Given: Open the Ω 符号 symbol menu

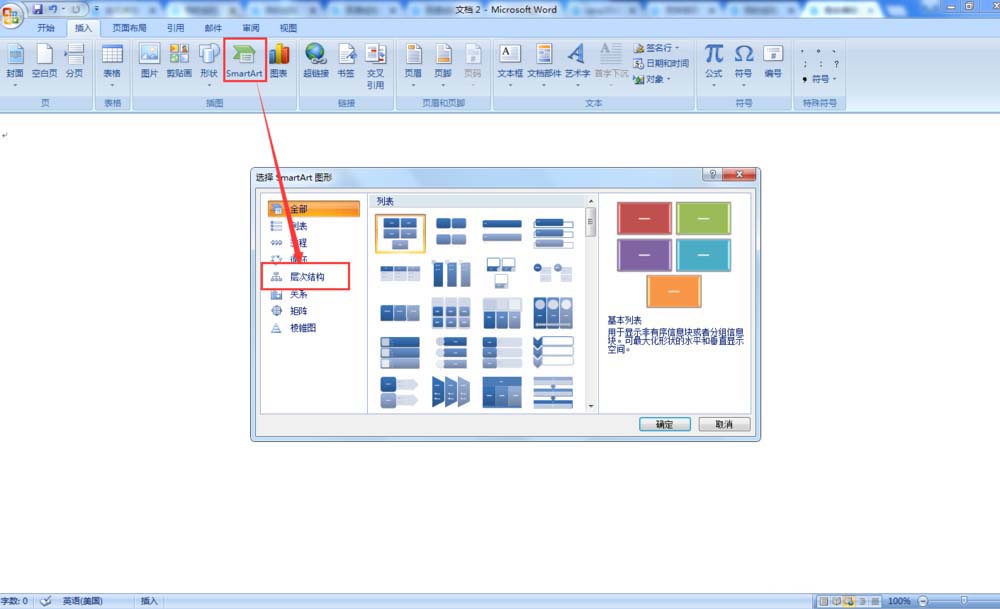Looking at the screenshot, I should (x=744, y=63).
